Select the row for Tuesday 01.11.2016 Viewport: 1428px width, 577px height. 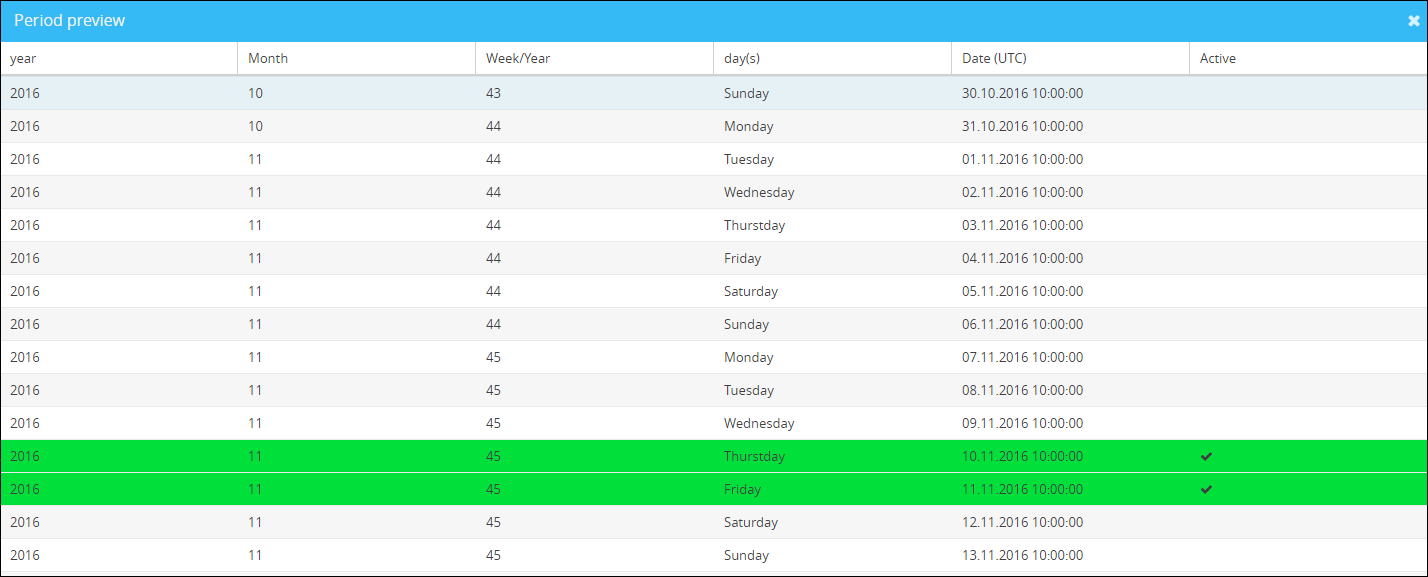click(749, 159)
